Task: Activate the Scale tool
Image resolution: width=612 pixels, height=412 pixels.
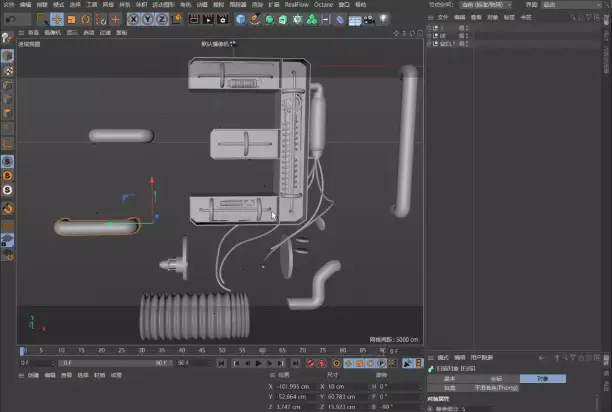Action: click(x=71, y=19)
